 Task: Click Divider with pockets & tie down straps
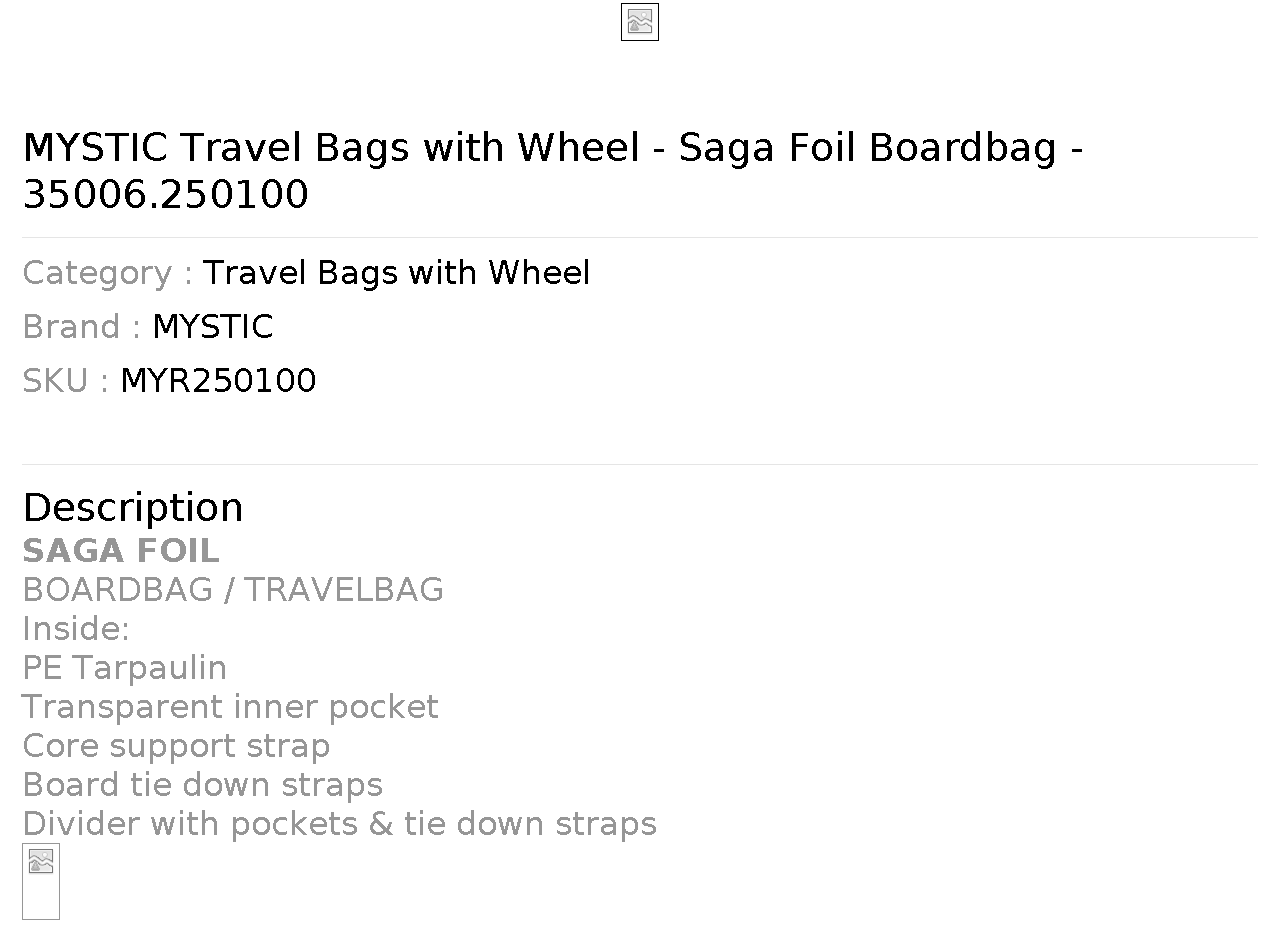coord(339,824)
